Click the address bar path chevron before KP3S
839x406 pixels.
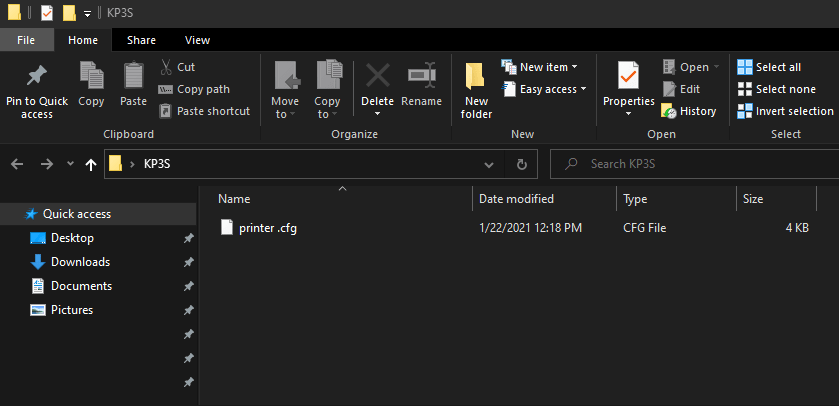(x=132, y=164)
